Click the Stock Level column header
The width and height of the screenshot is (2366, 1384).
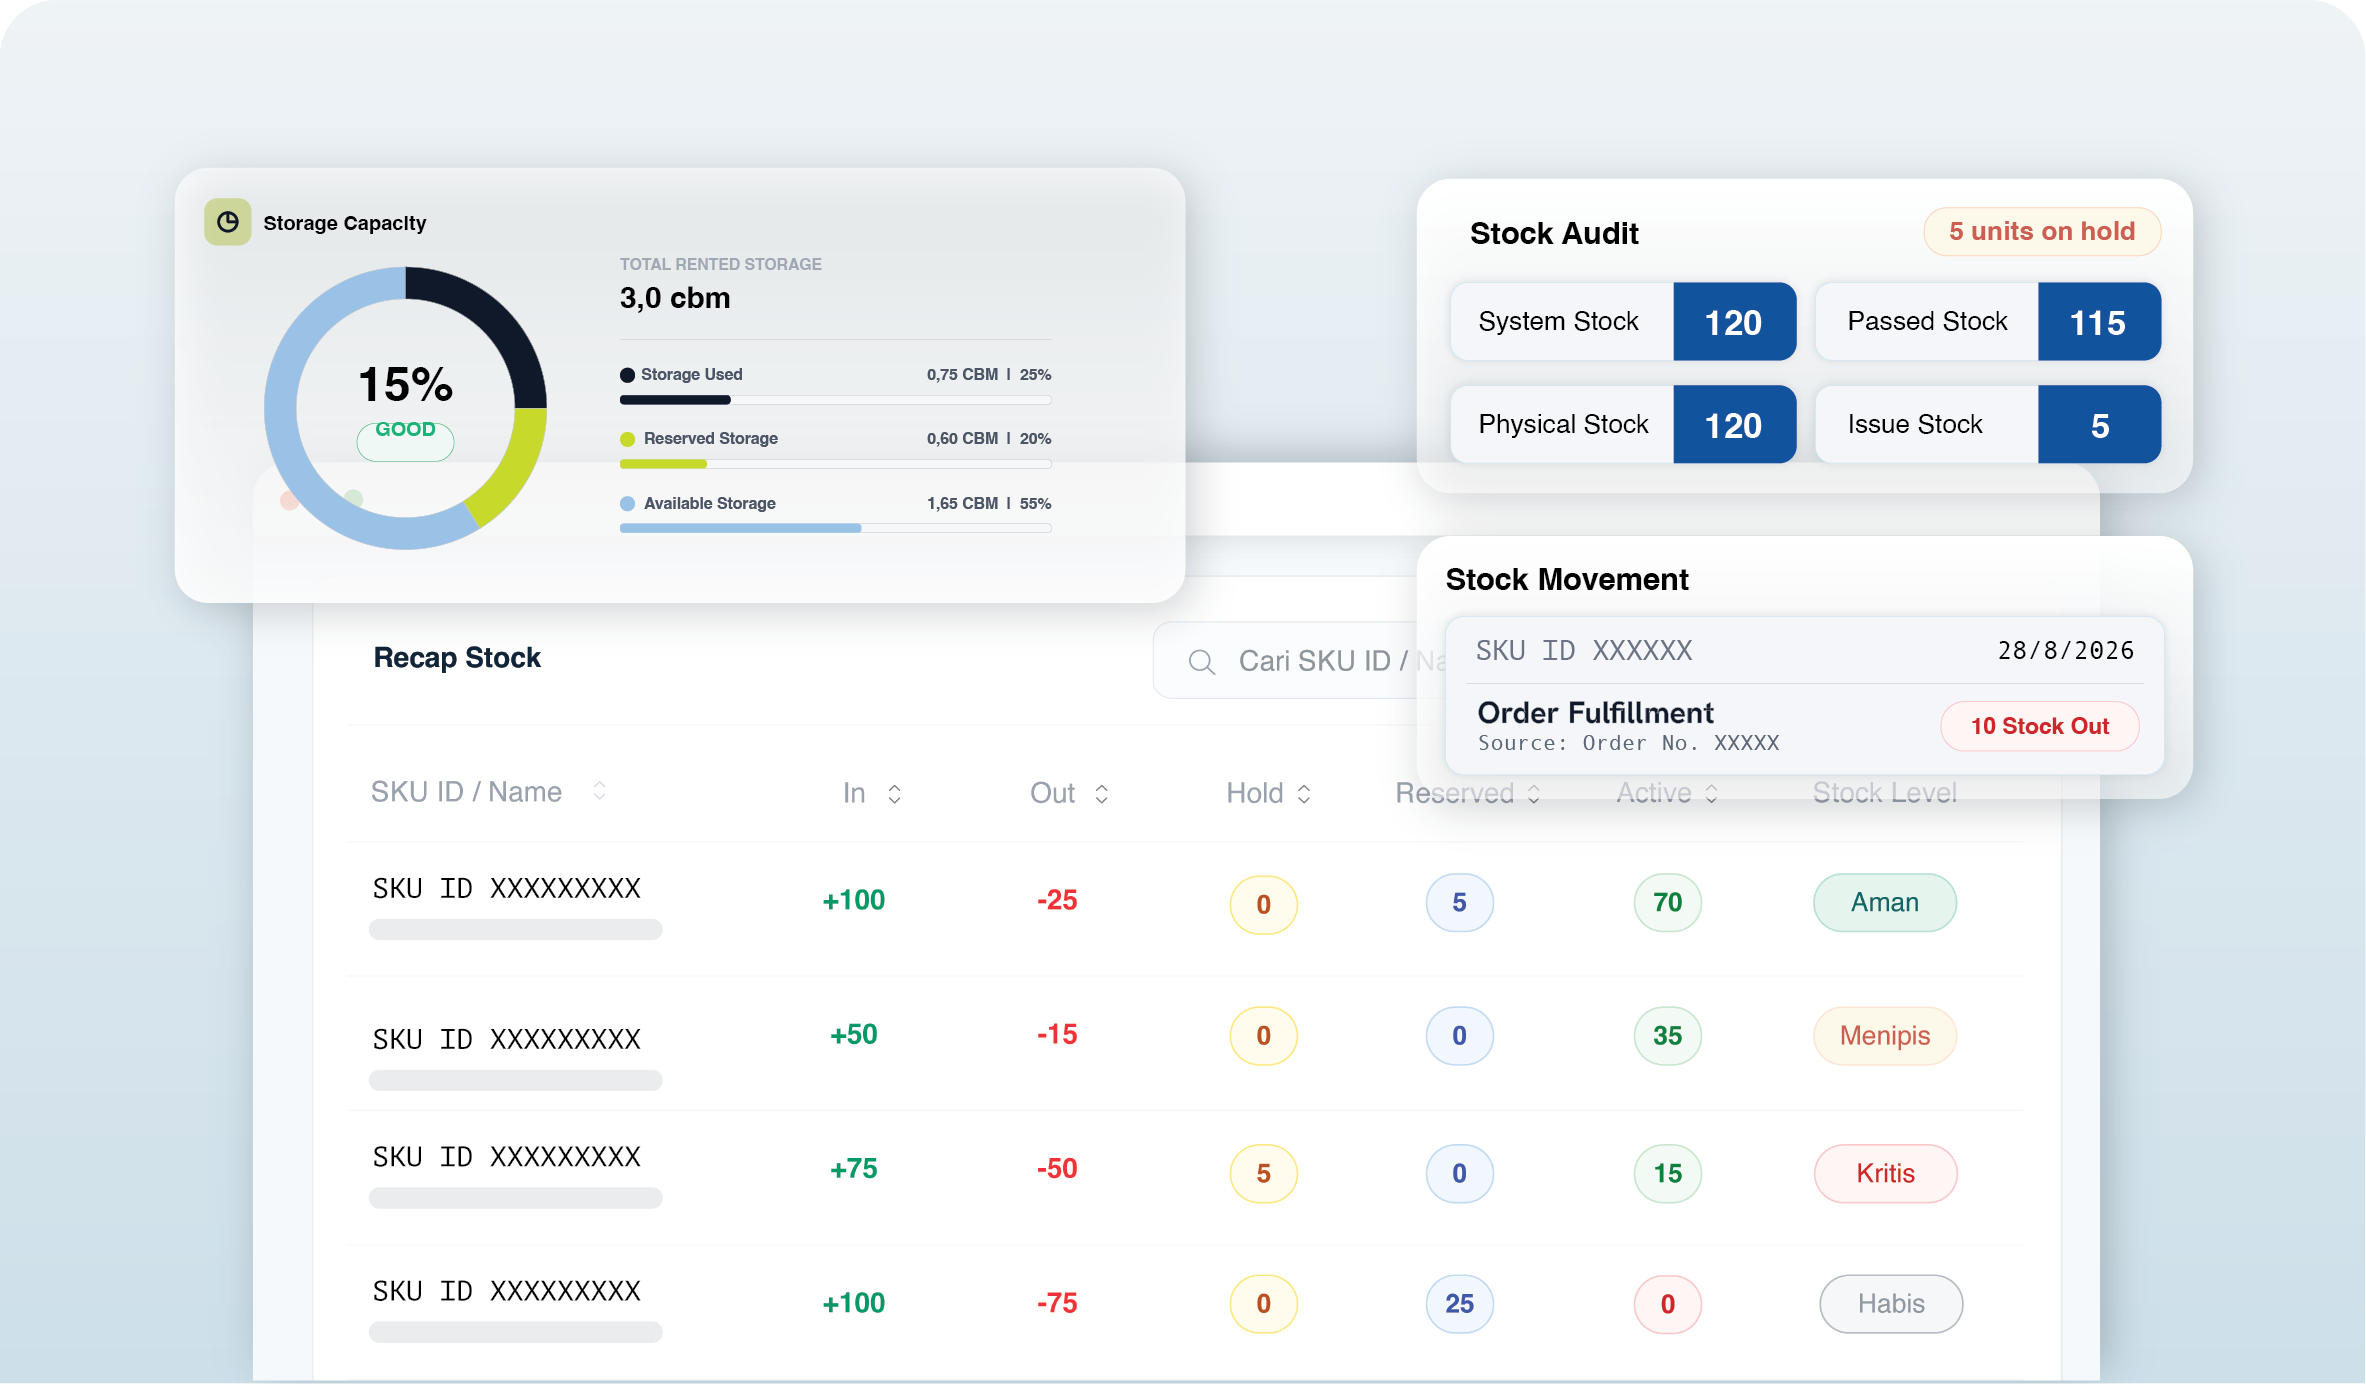[1885, 793]
